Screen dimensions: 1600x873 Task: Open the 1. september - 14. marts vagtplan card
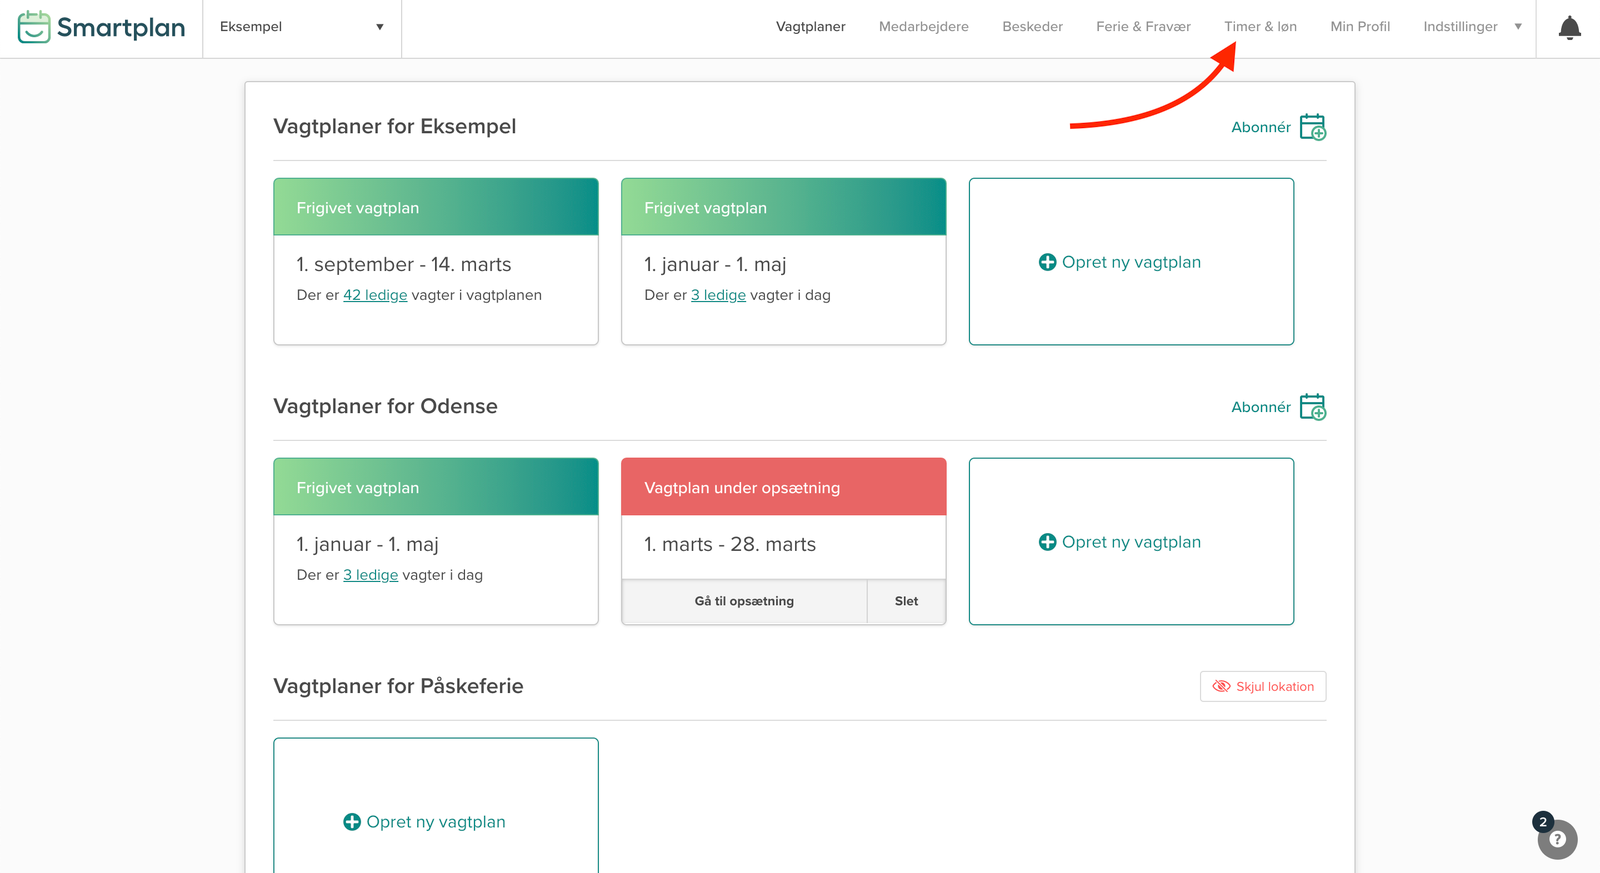pyautogui.click(x=436, y=264)
